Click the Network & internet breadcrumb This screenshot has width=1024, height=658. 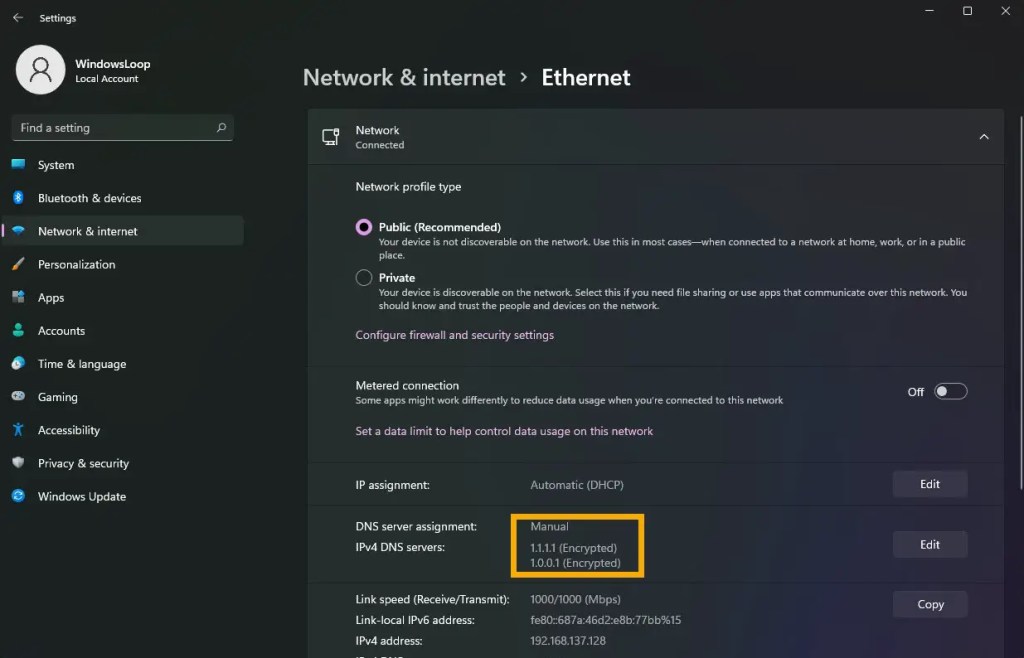[404, 78]
